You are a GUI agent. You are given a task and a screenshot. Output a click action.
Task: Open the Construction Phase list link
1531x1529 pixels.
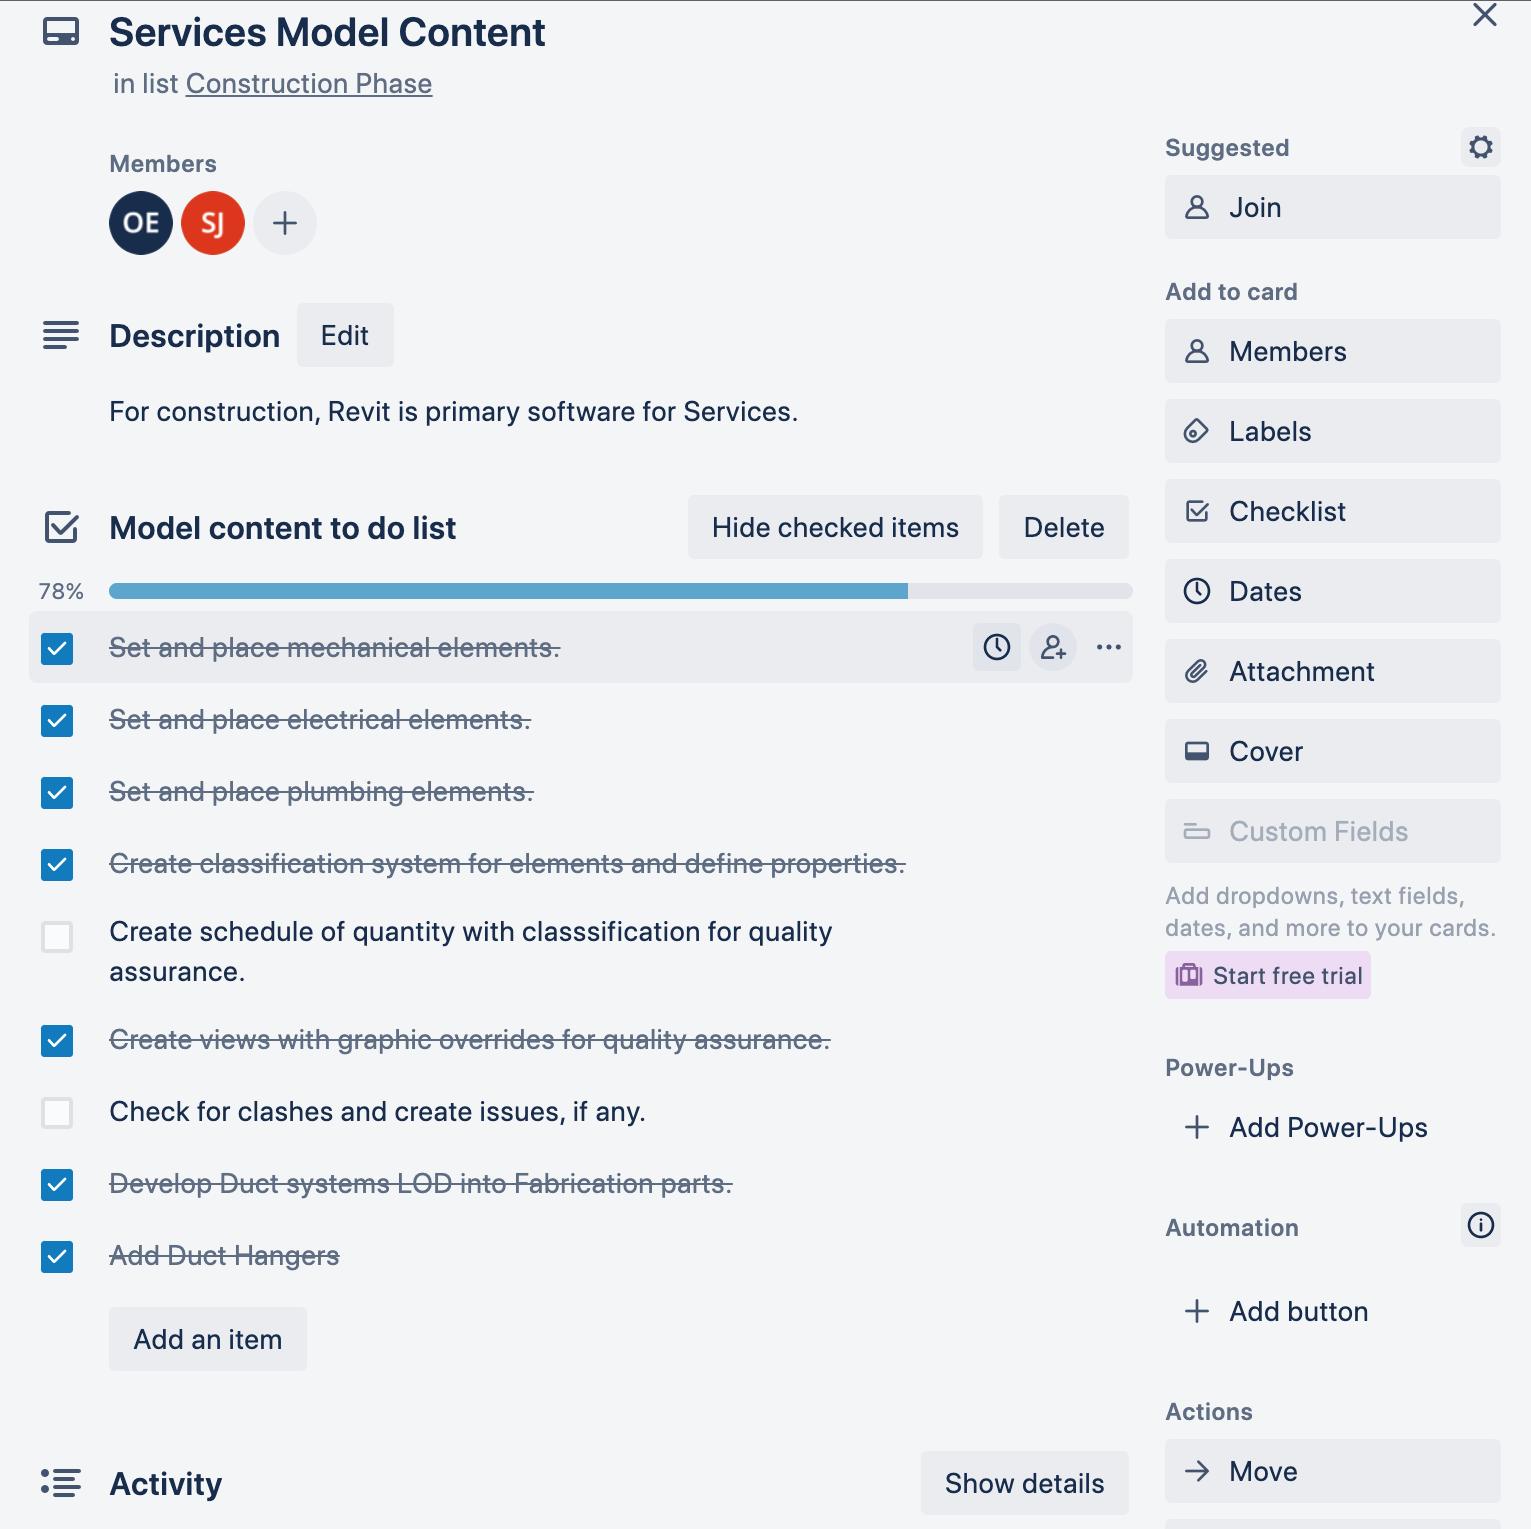(309, 84)
